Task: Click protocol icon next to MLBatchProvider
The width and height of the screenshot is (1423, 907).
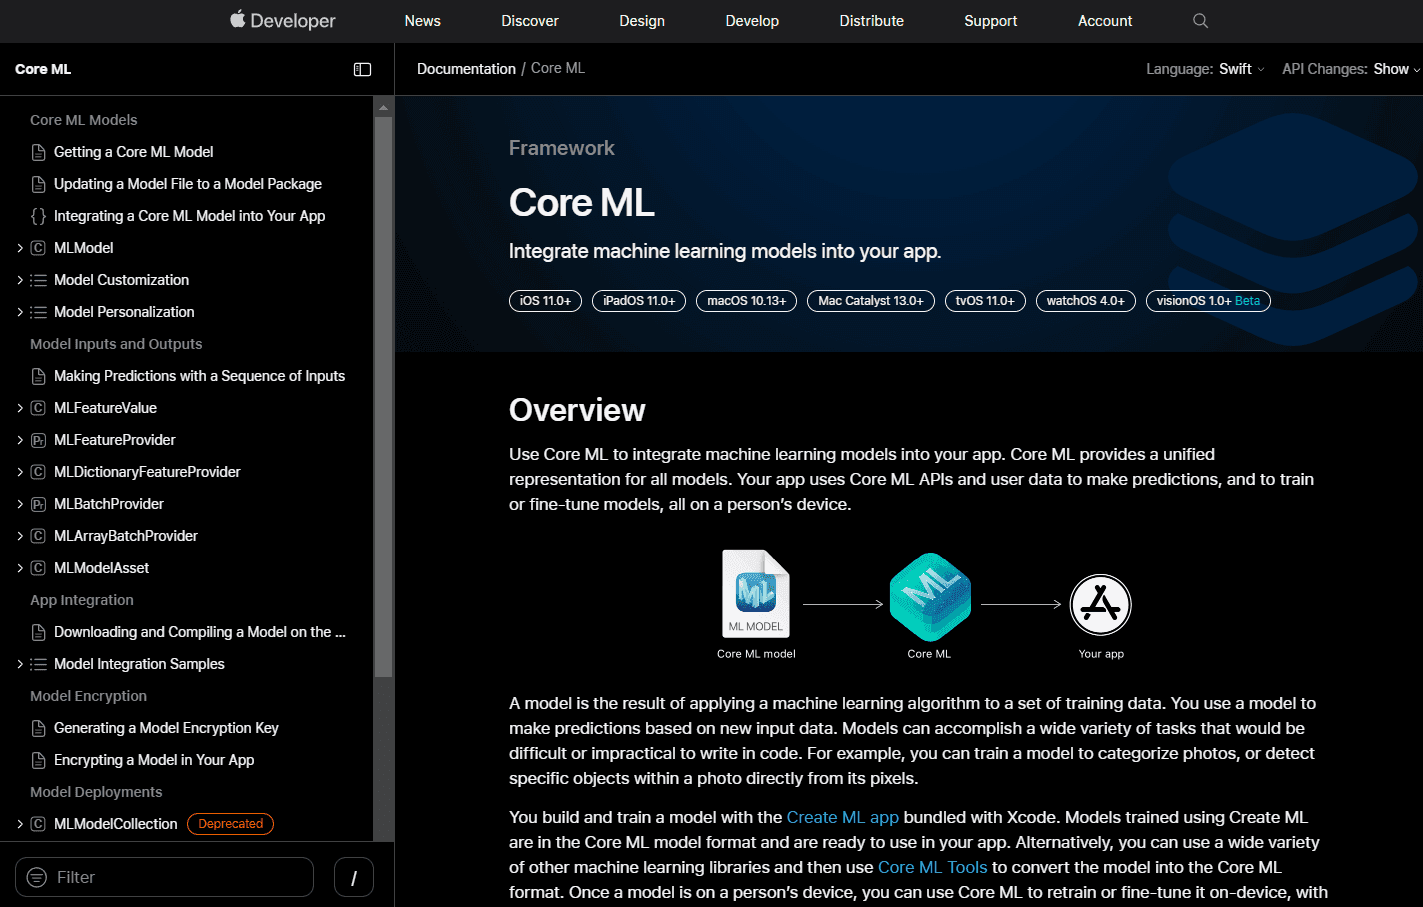Action: [38, 504]
